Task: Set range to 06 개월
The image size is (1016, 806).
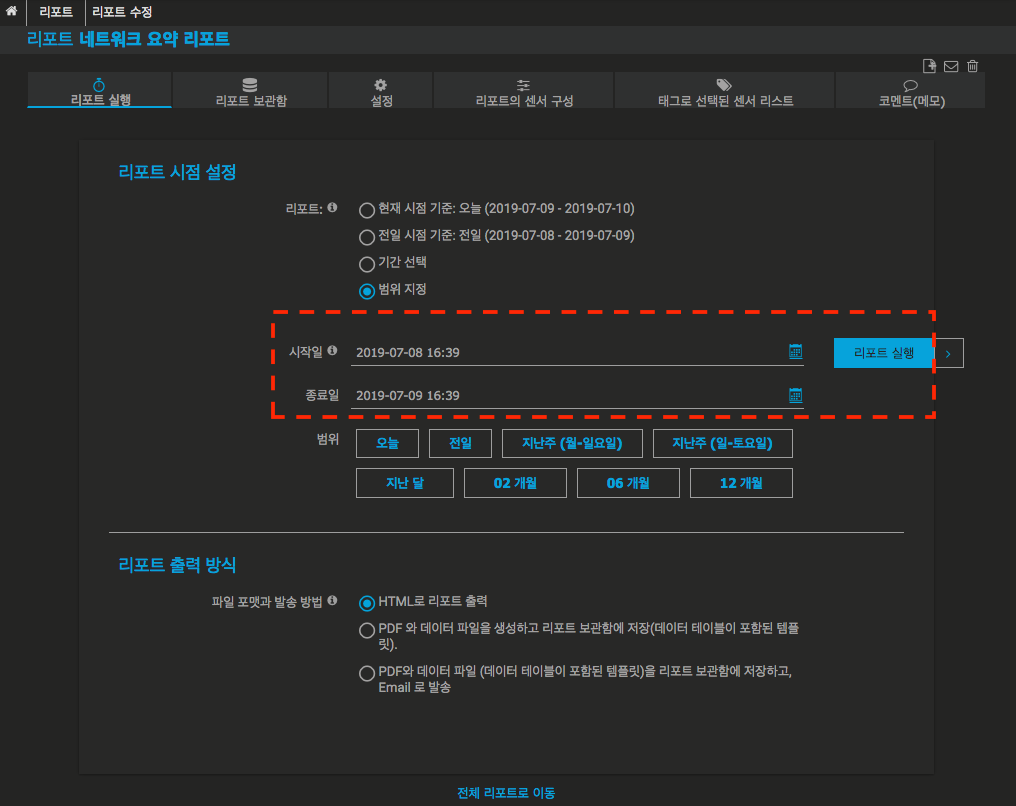Action: pyautogui.click(x=628, y=483)
